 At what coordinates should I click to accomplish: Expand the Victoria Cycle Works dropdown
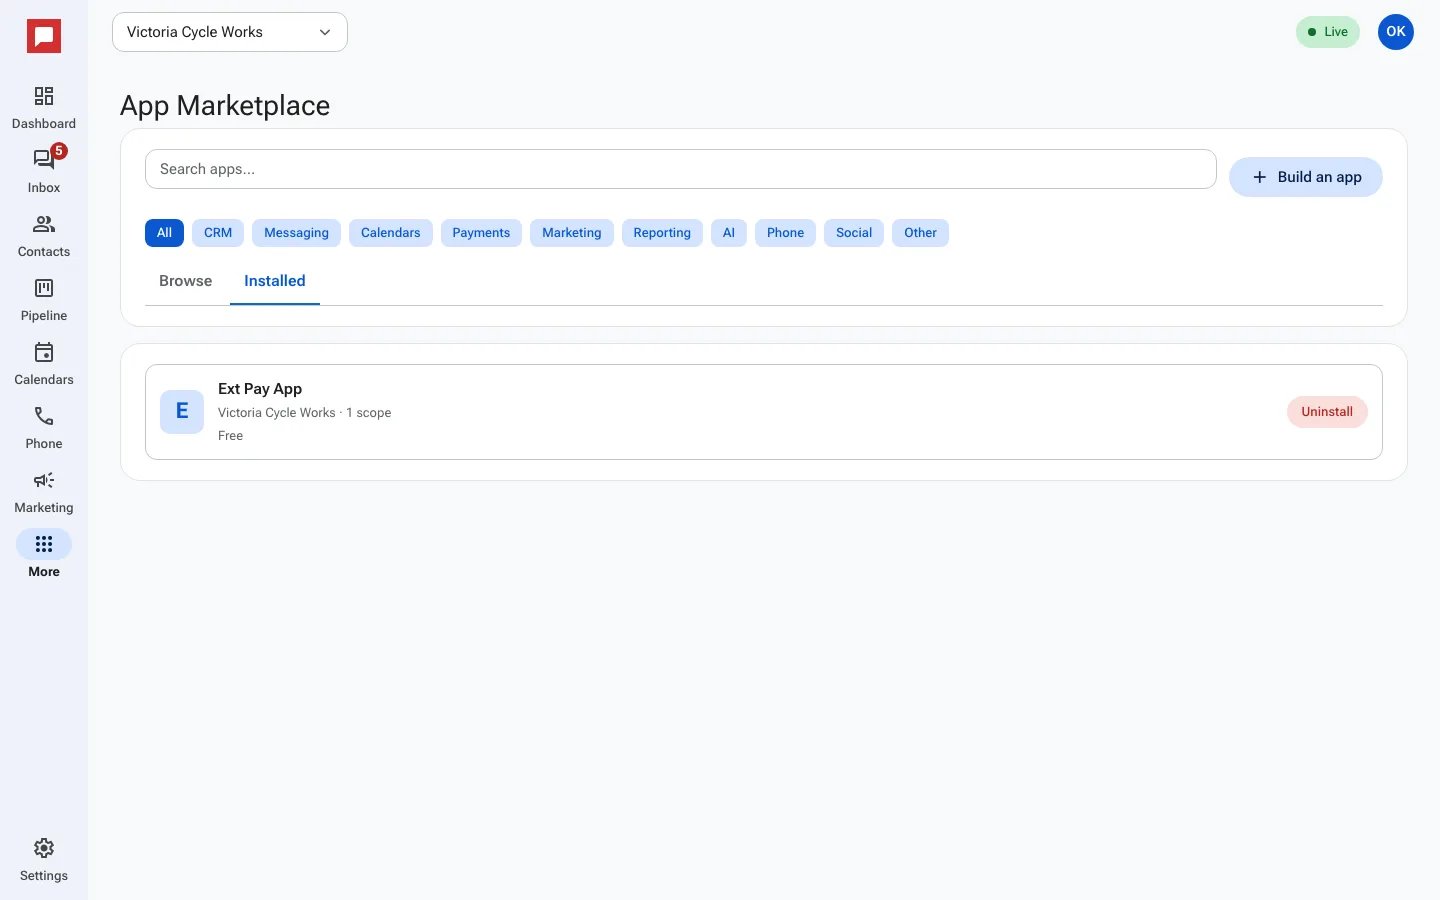click(x=230, y=32)
